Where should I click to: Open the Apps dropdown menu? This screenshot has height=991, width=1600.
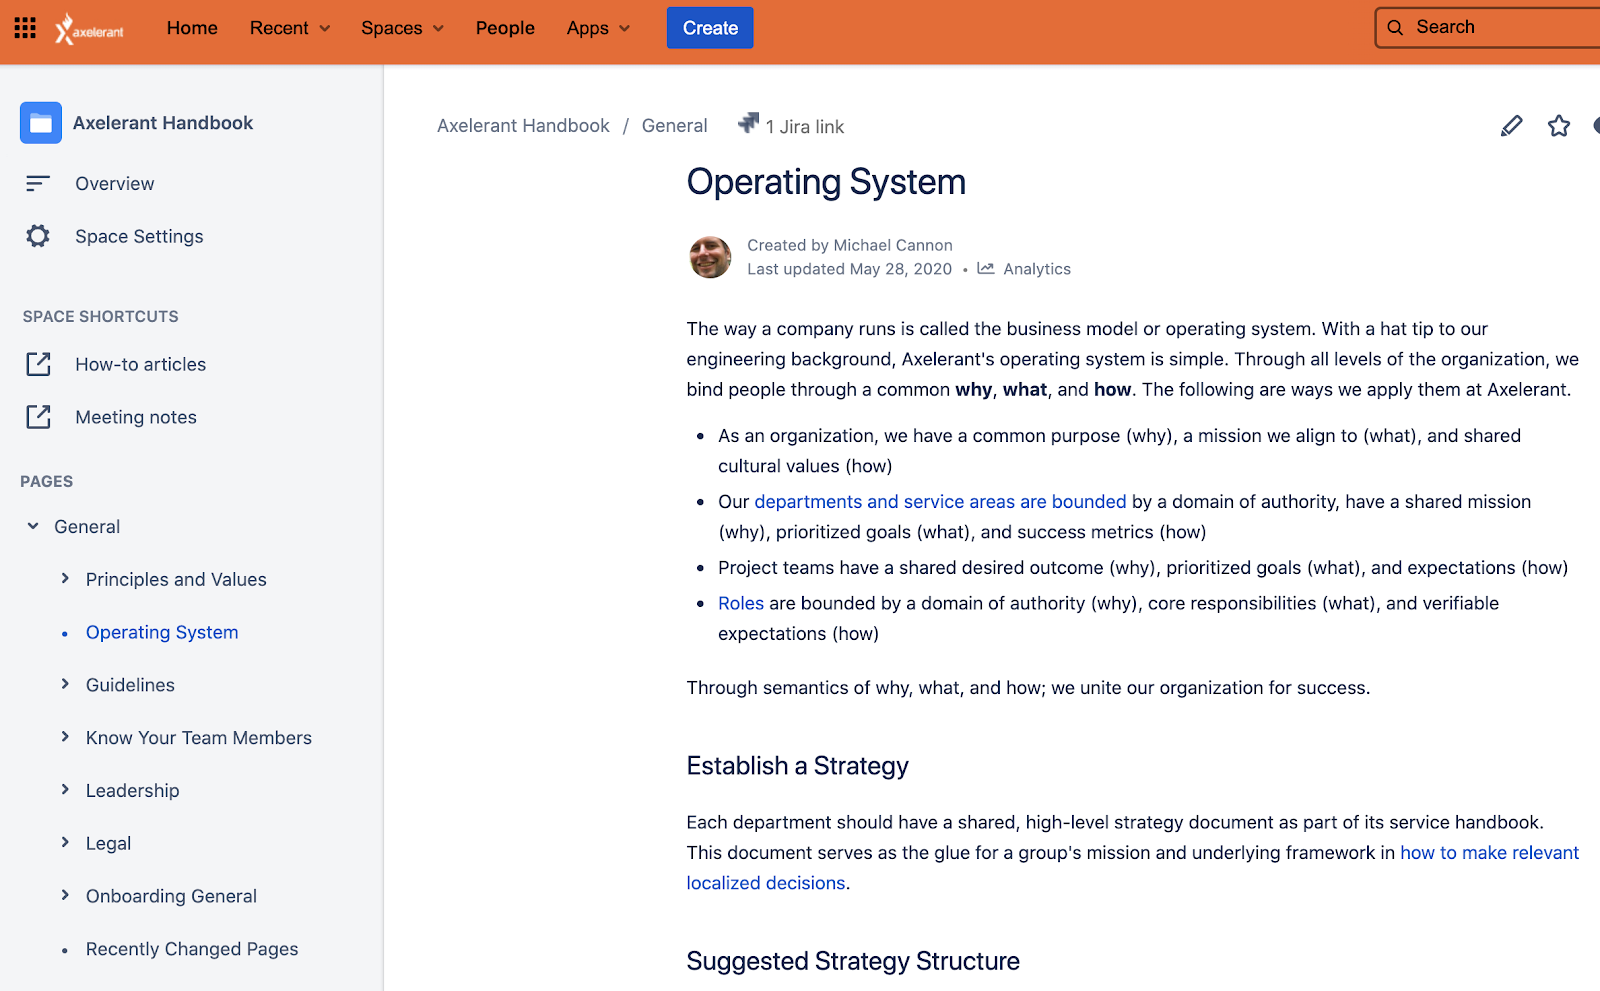pos(598,28)
